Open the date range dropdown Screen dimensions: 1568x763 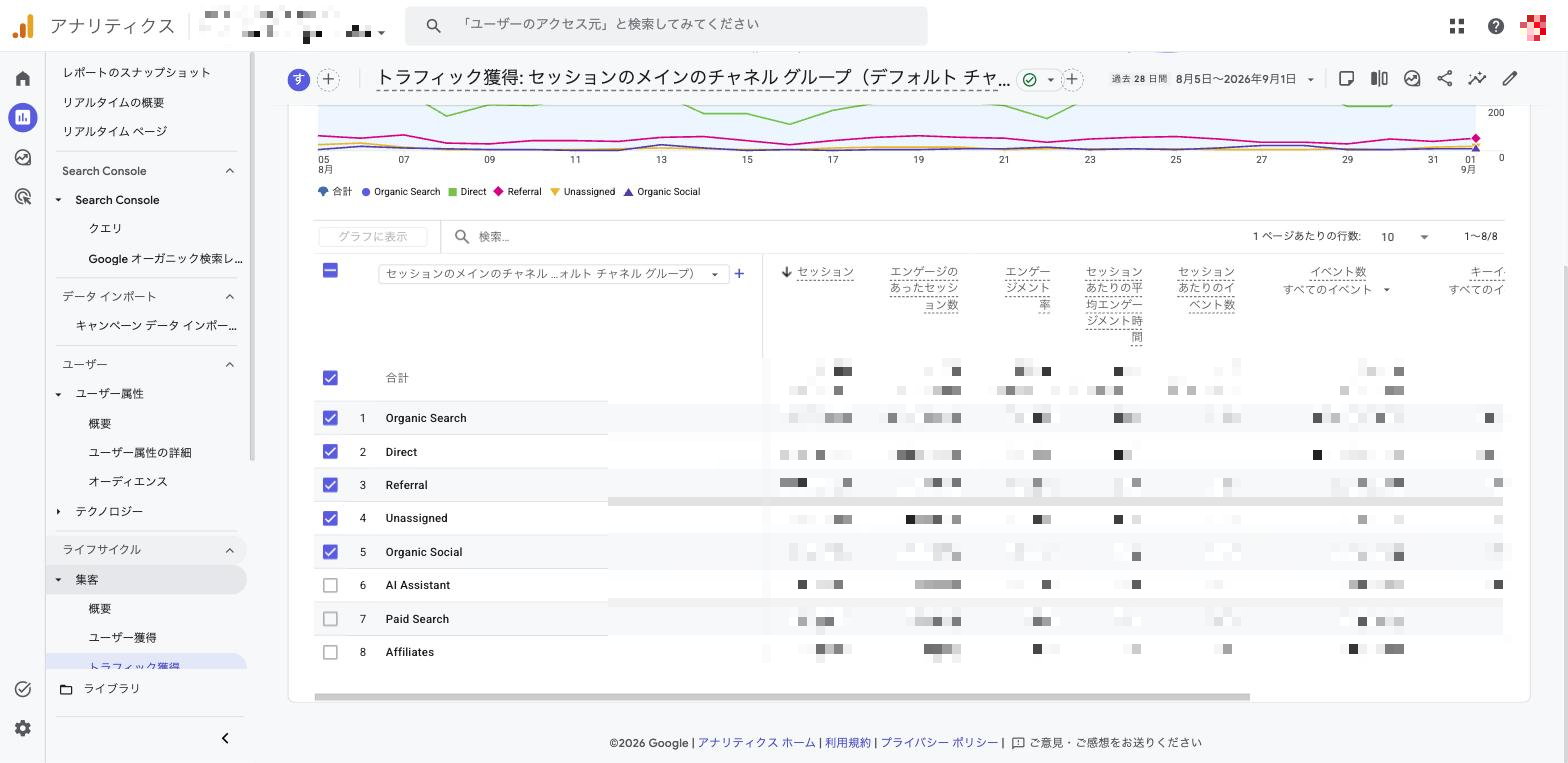pyautogui.click(x=1310, y=79)
